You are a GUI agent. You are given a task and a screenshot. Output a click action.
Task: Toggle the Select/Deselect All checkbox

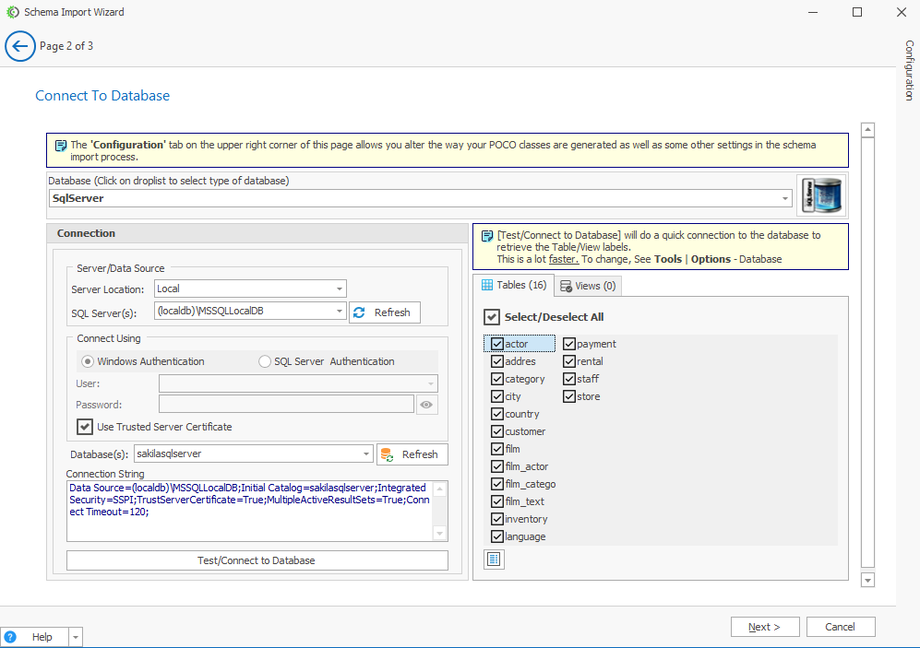tap(492, 317)
